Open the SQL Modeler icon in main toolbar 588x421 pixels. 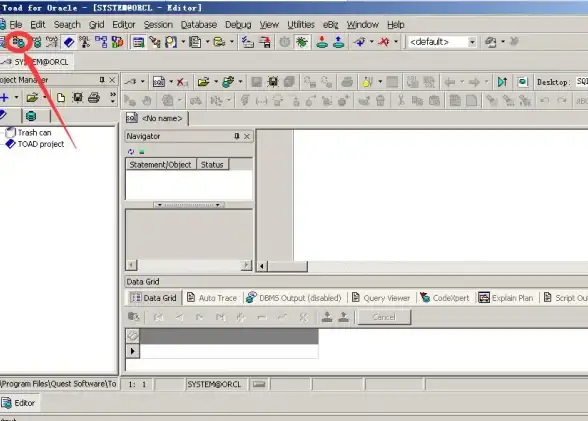(85, 42)
